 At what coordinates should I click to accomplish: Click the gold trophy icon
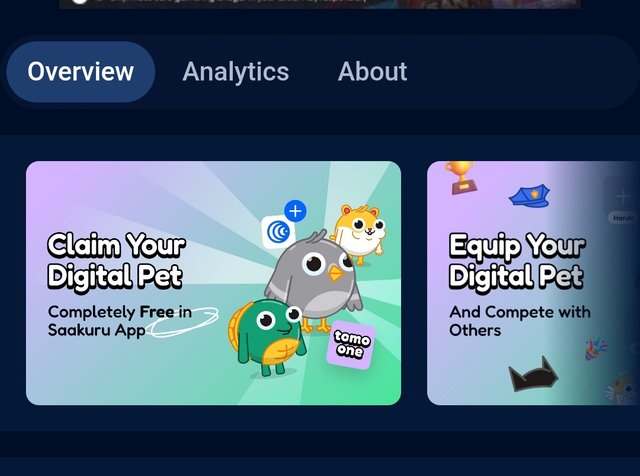coord(461,177)
